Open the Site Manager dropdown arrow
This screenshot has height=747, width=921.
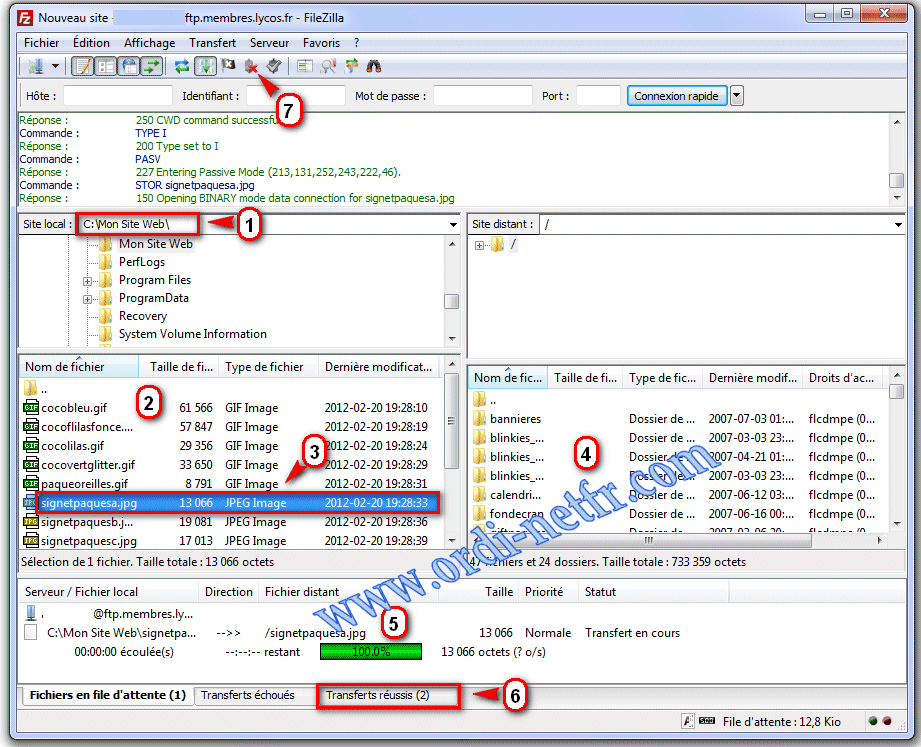pyautogui.click(x=55, y=66)
